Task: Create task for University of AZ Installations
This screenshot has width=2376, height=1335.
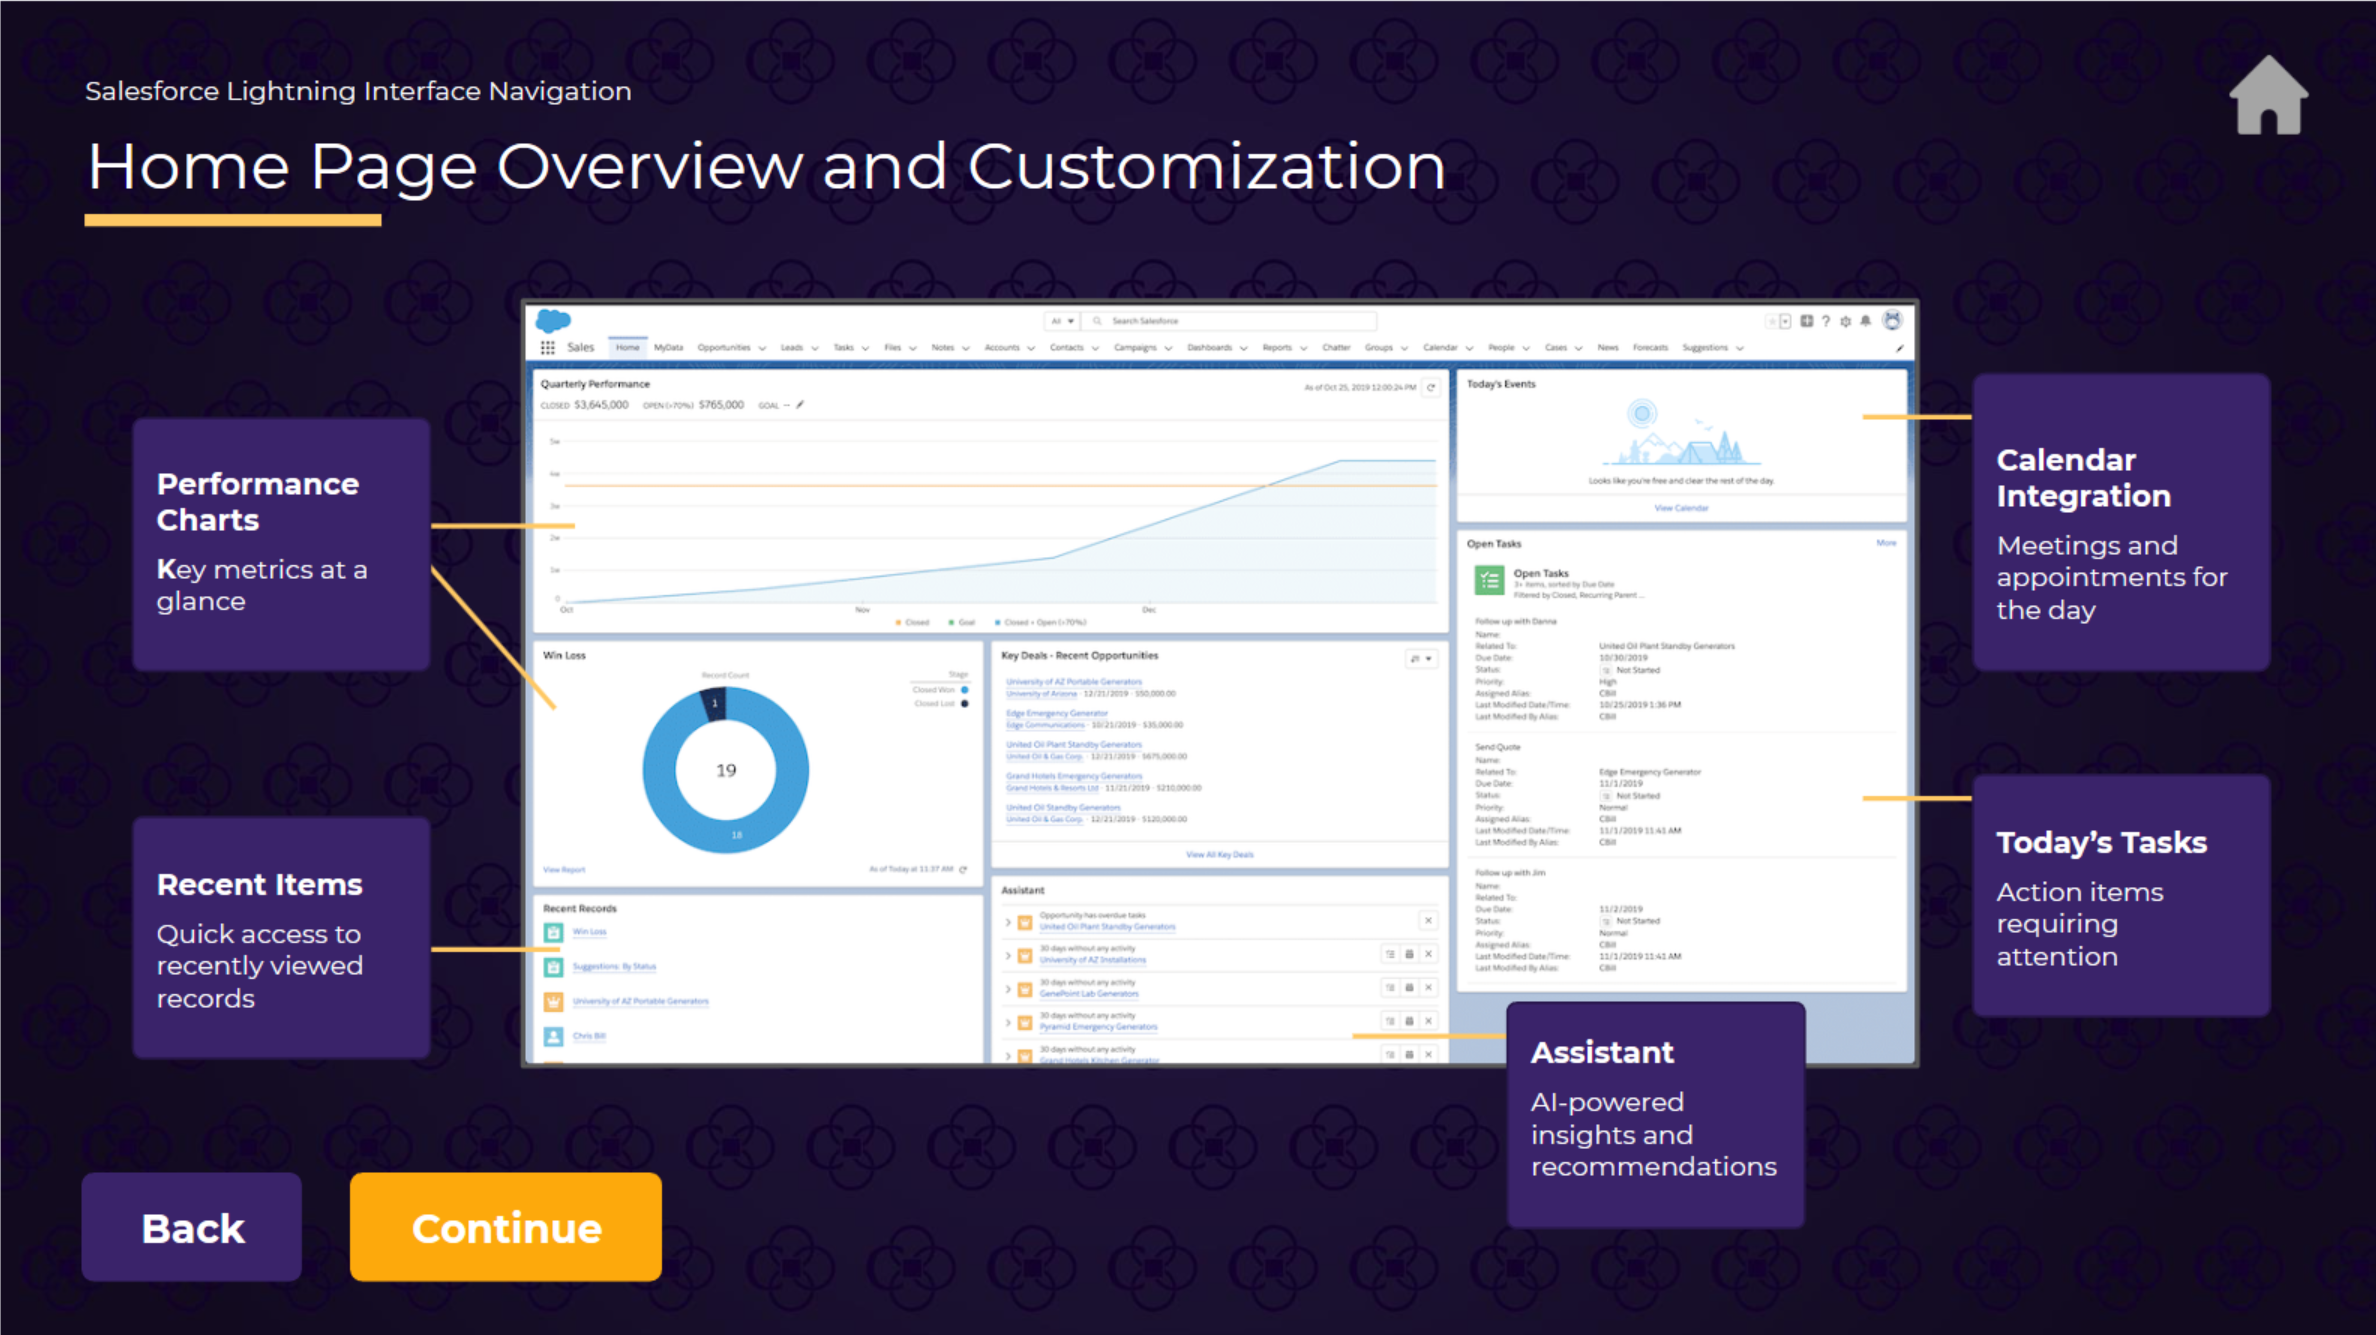Action: tap(1390, 954)
